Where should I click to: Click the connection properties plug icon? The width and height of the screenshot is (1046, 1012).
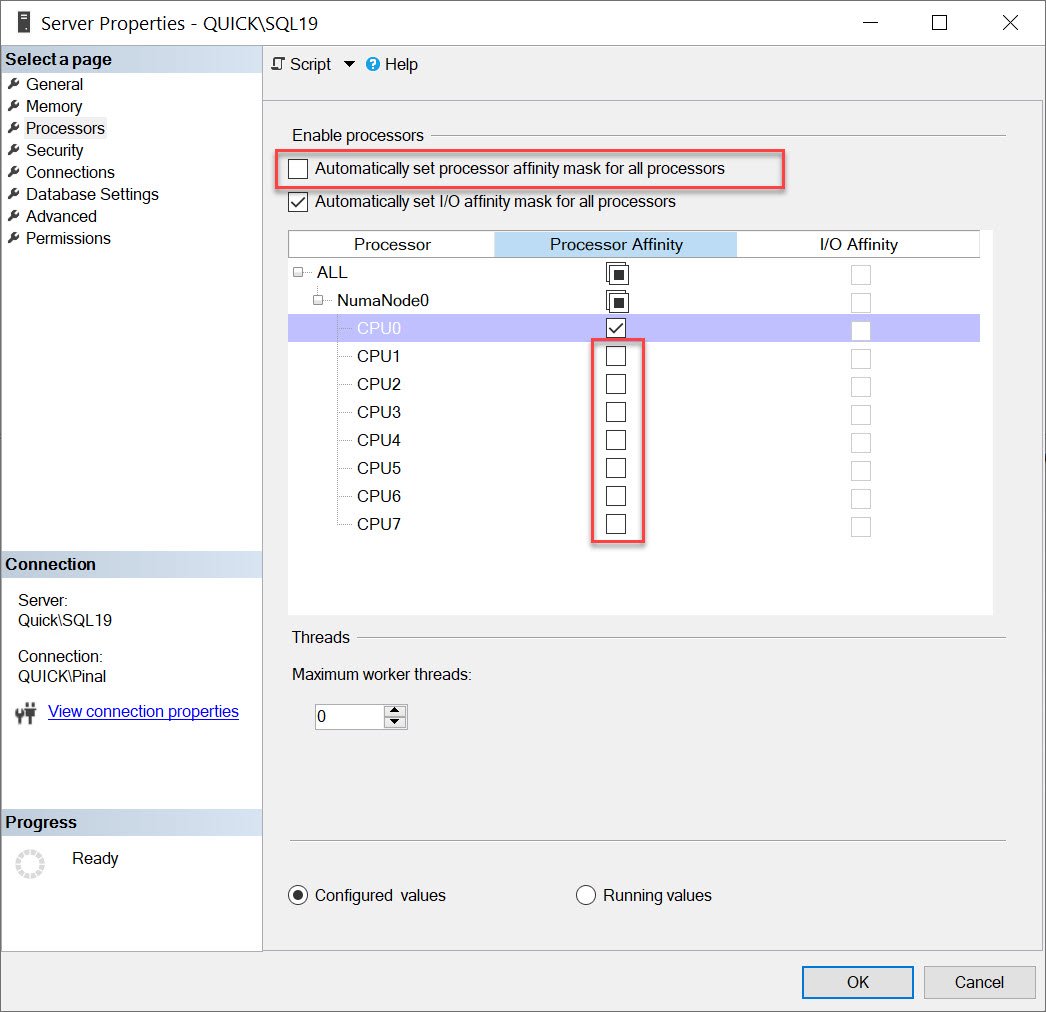click(x=26, y=713)
